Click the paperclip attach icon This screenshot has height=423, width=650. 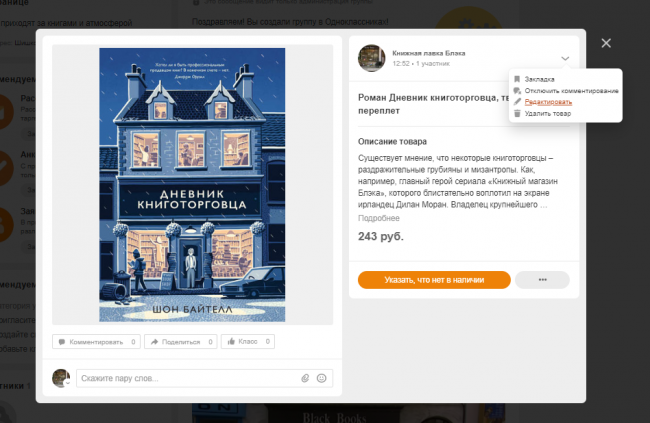point(305,378)
